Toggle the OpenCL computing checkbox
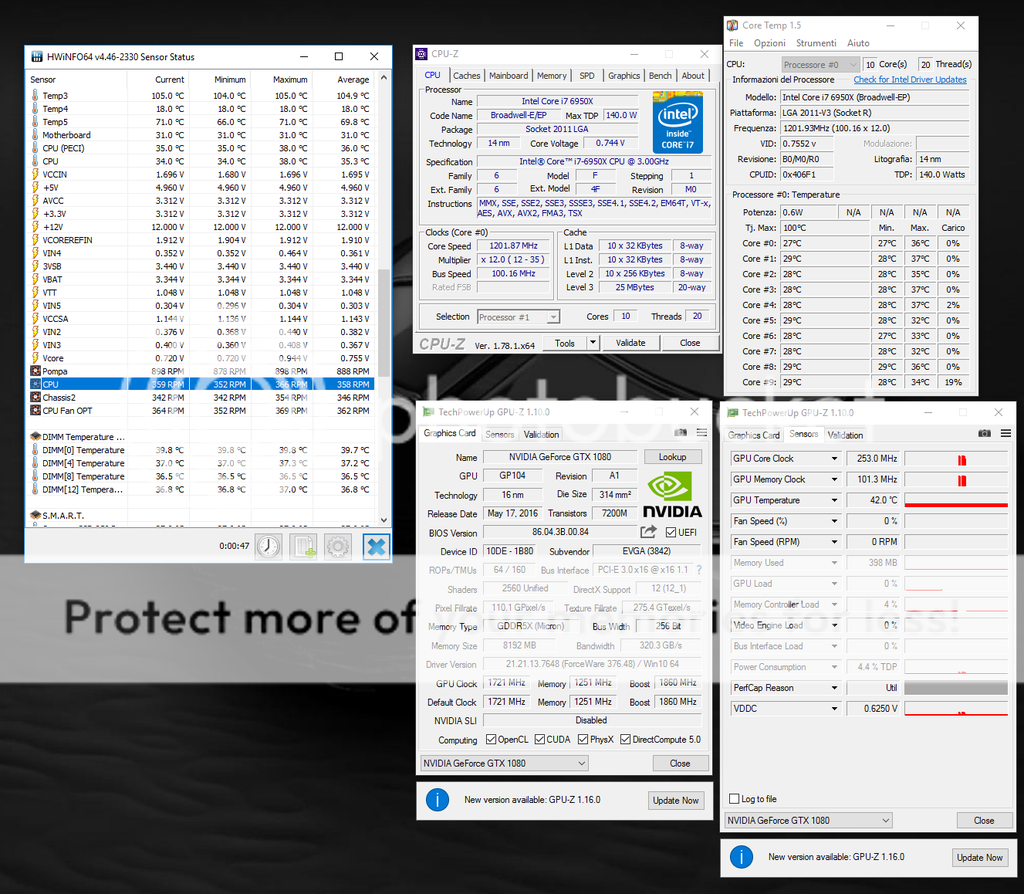Screen dimensions: 1024x894 coord(491,740)
